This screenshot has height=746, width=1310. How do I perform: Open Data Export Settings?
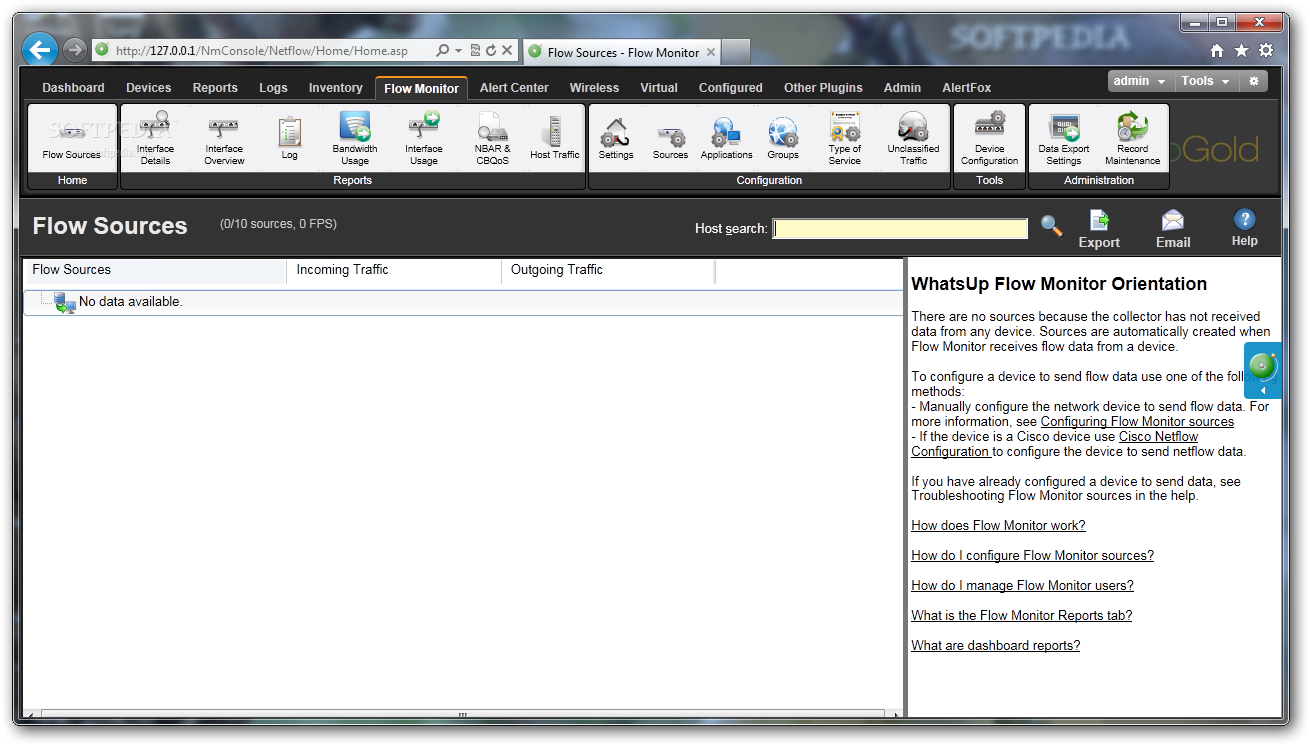point(1063,138)
